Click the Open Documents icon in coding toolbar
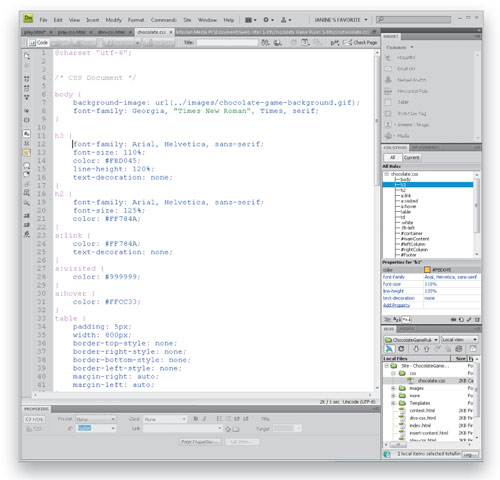500x480 pixels. click(x=27, y=56)
